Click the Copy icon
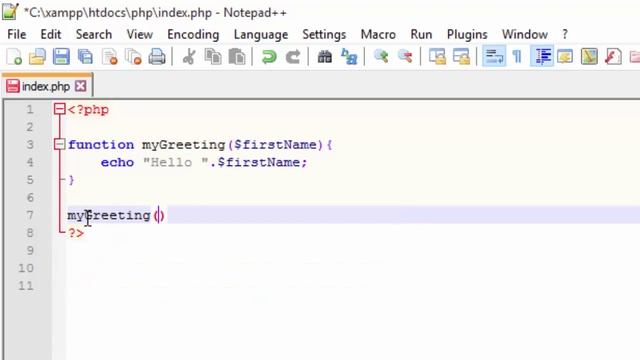This screenshot has width=640, height=360. point(213,57)
